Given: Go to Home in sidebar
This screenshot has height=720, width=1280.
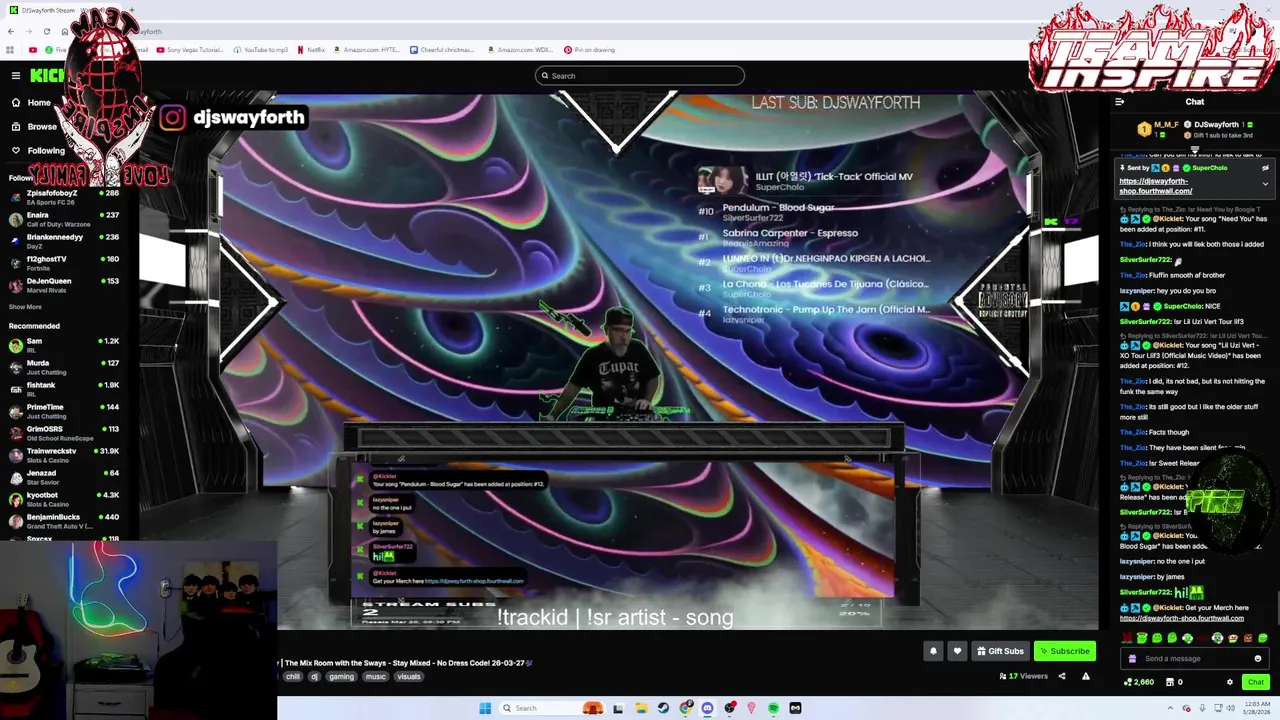Looking at the screenshot, I should [31, 103].
